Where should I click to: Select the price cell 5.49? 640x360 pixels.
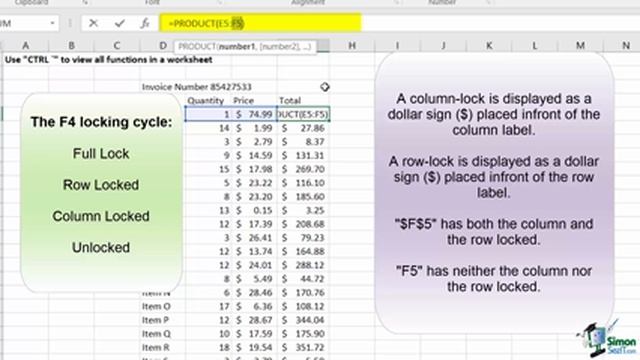coord(254,279)
